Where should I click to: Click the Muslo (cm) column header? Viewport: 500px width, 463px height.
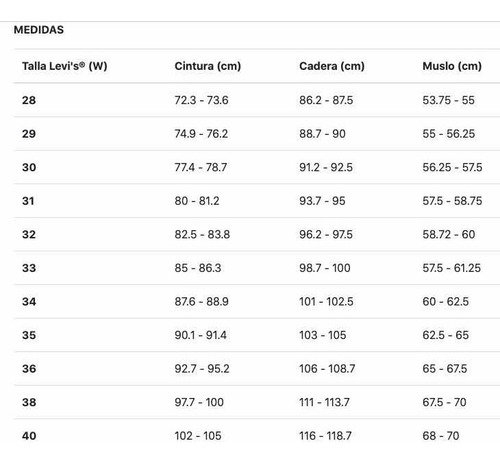pos(452,66)
